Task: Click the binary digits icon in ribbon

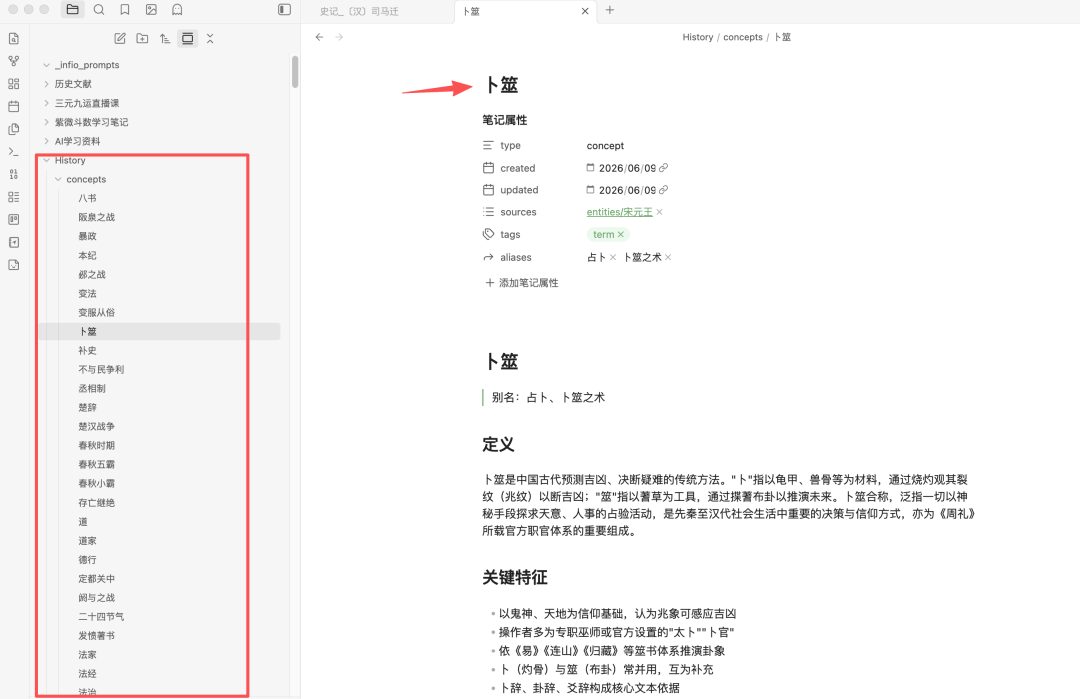Action: point(14,174)
